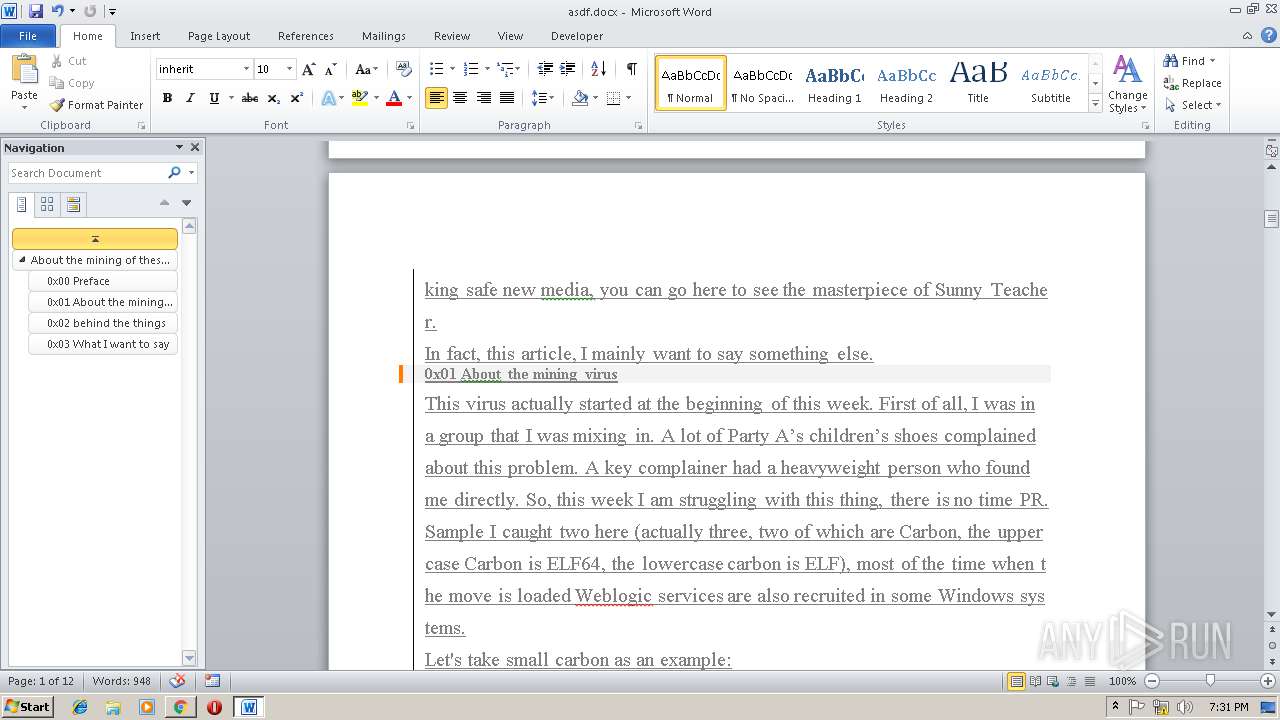
Task: Toggle Superscript formatting
Action: point(297,98)
